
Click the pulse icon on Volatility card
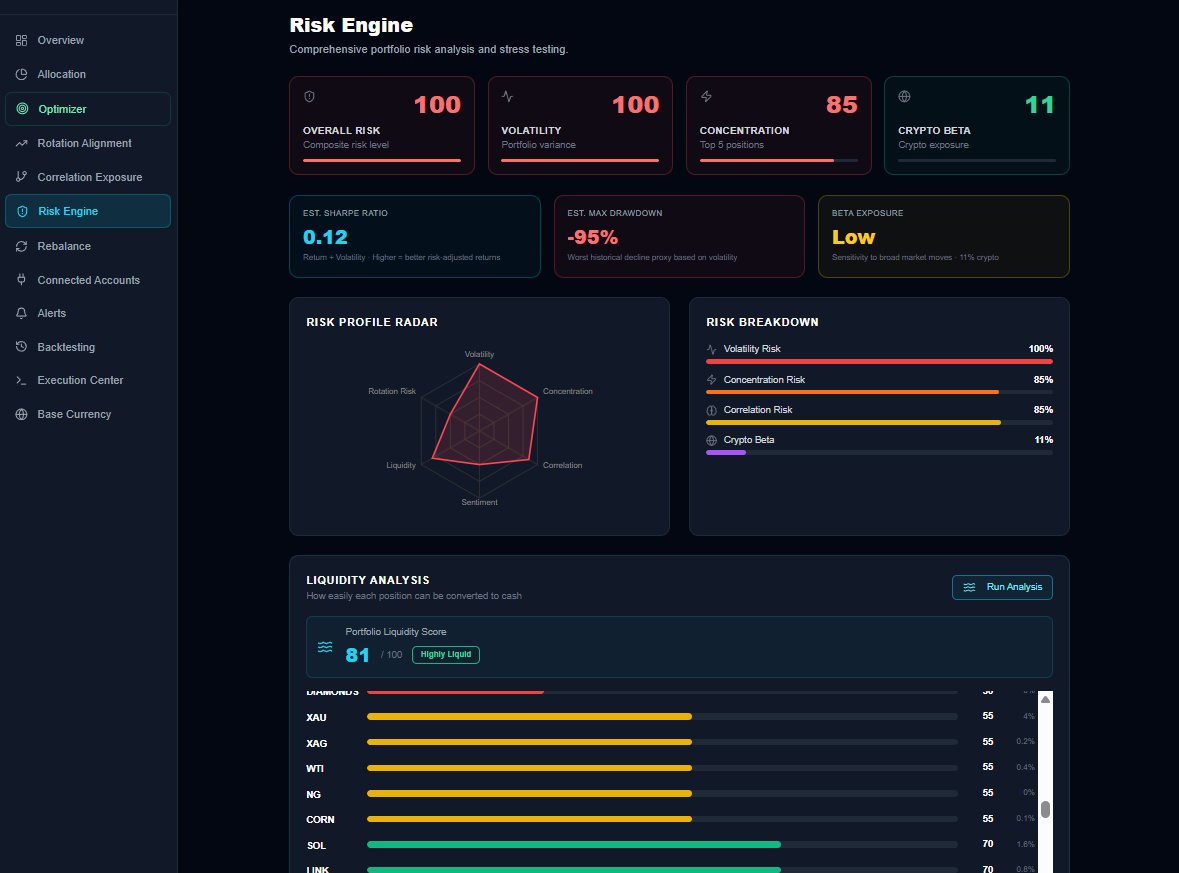click(x=508, y=96)
